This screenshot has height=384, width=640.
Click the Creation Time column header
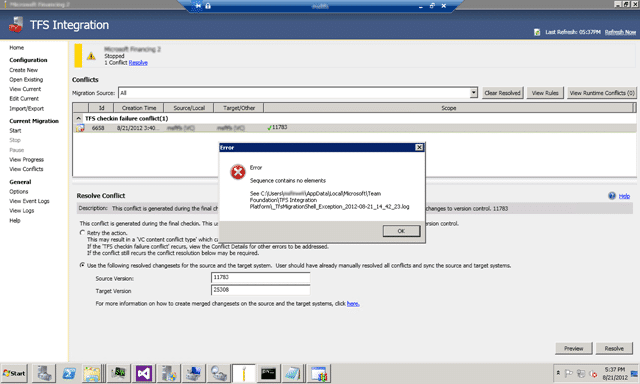(x=139, y=108)
